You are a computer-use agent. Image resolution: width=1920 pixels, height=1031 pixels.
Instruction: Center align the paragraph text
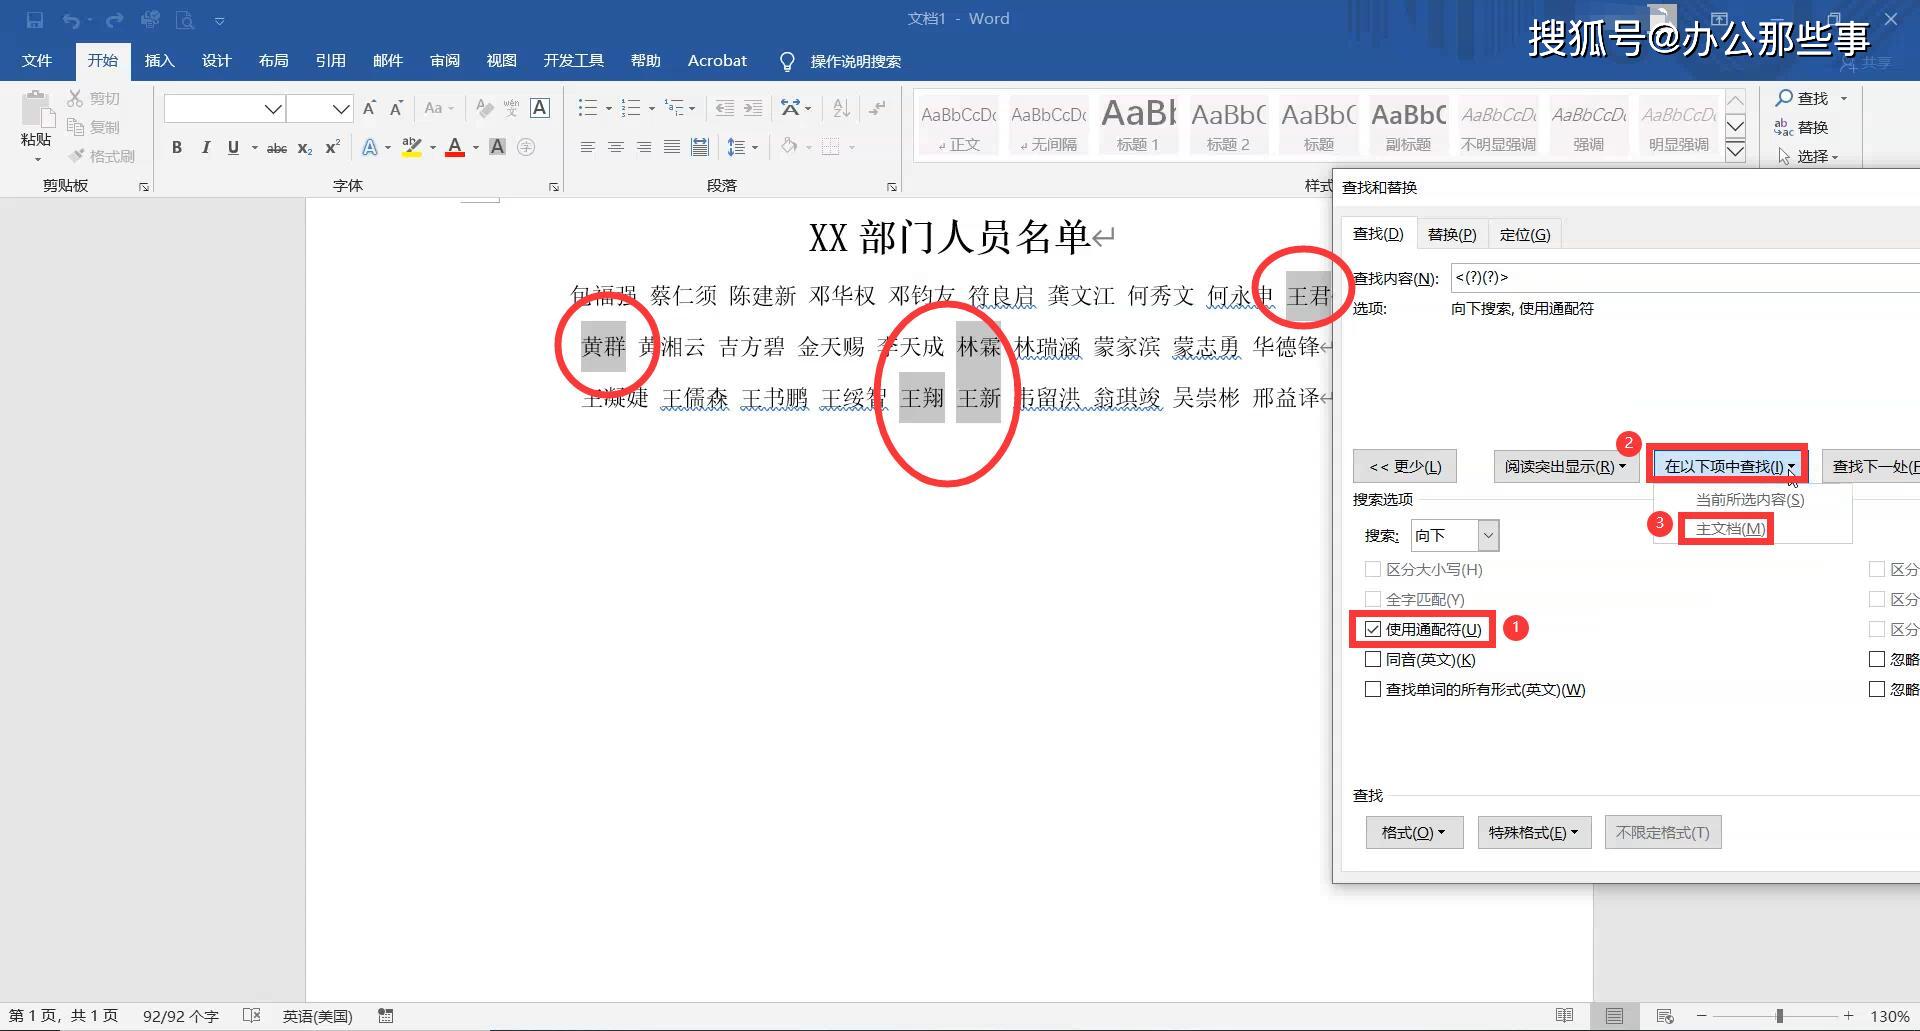pos(616,147)
